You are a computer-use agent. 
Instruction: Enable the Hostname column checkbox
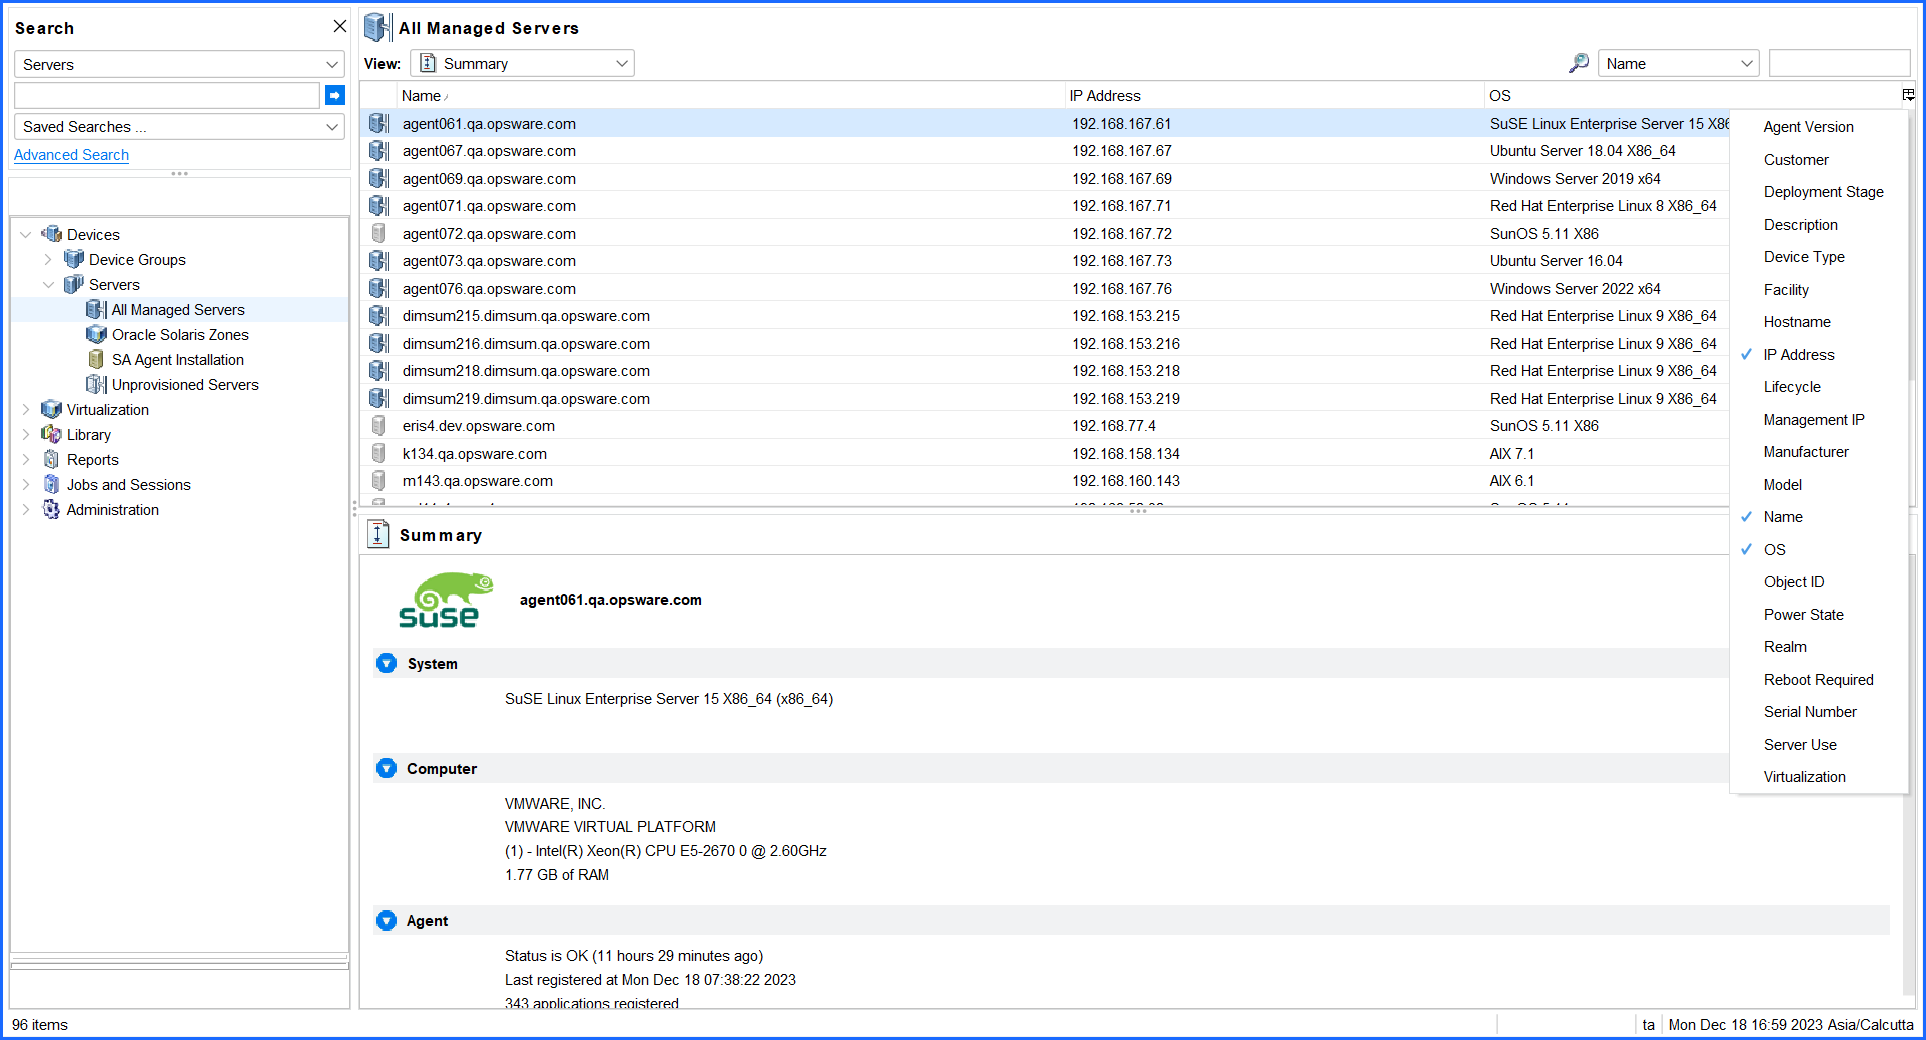(1797, 321)
